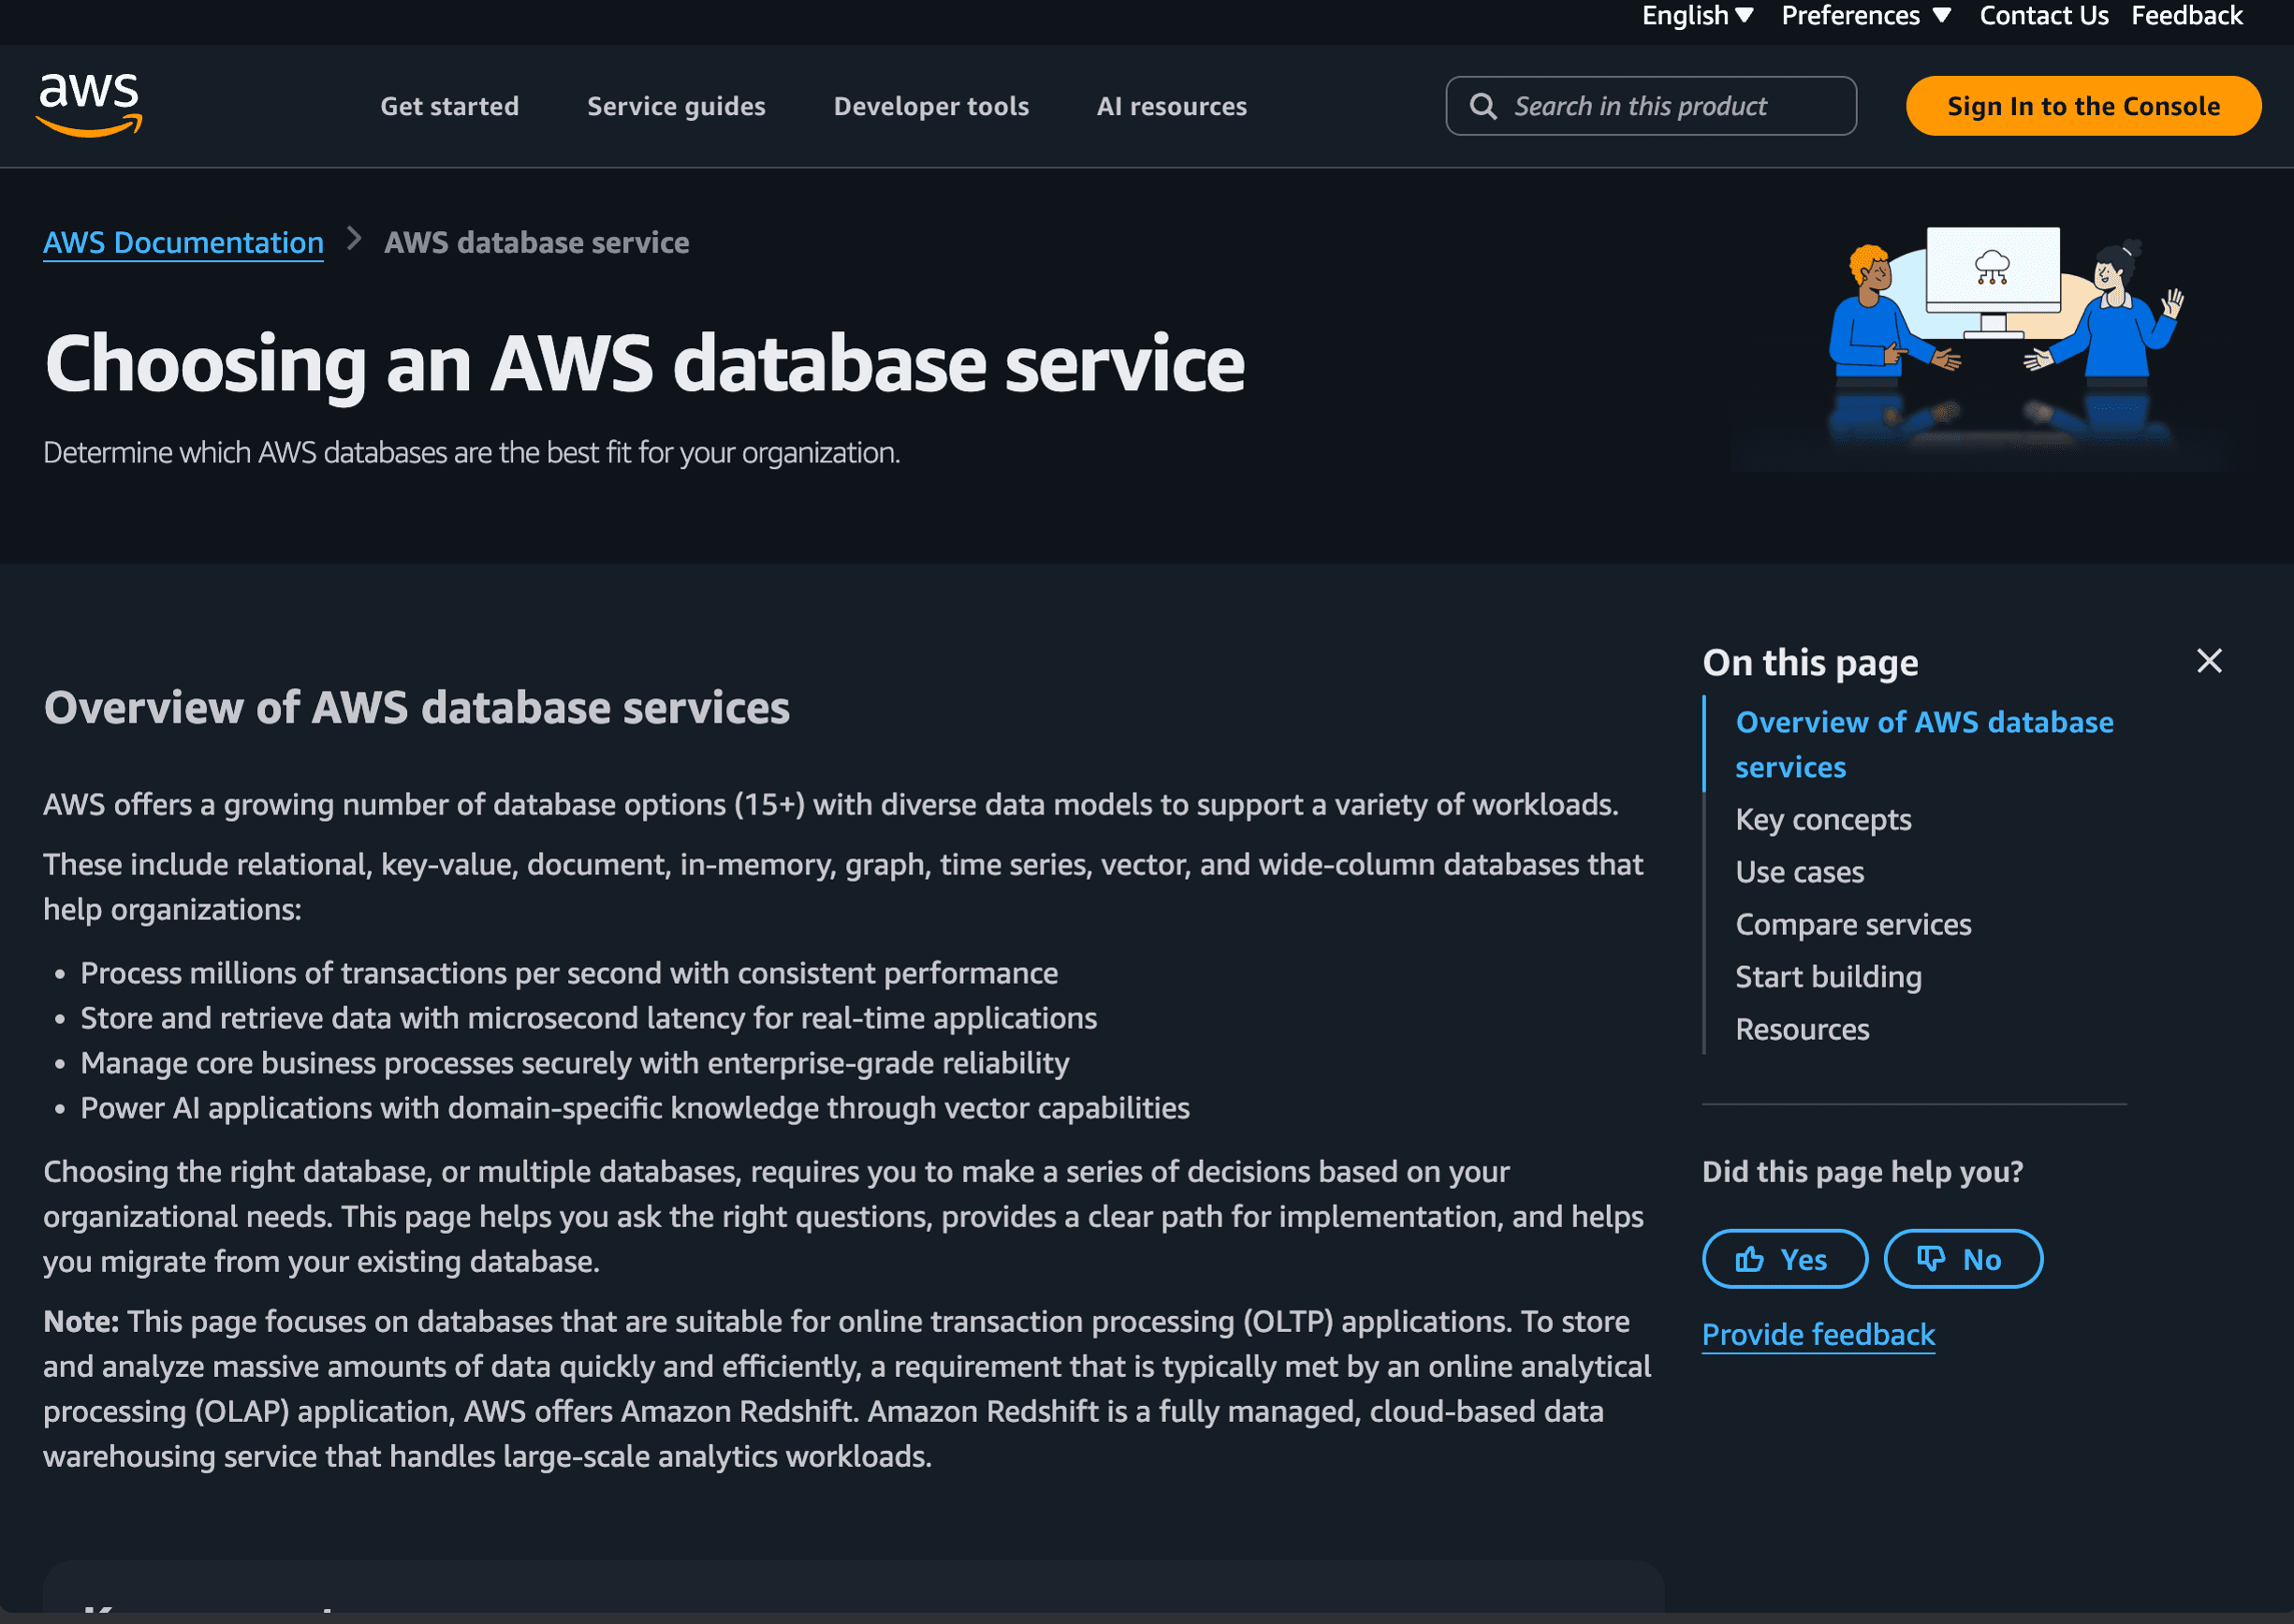Click the On this page heading
The height and width of the screenshot is (1624, 2294).
1810,662
